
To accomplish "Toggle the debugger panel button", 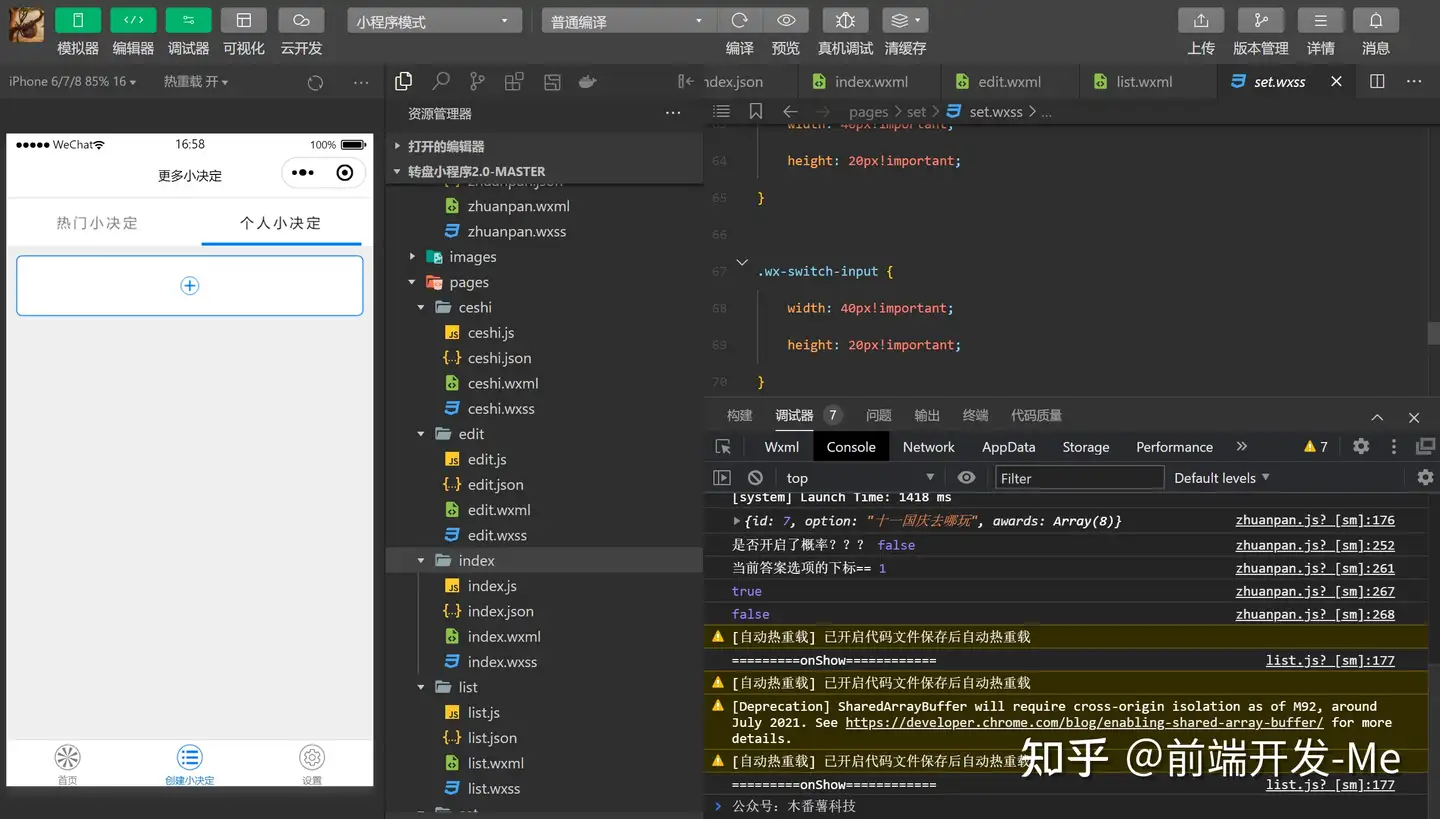I will pos(188,21).
